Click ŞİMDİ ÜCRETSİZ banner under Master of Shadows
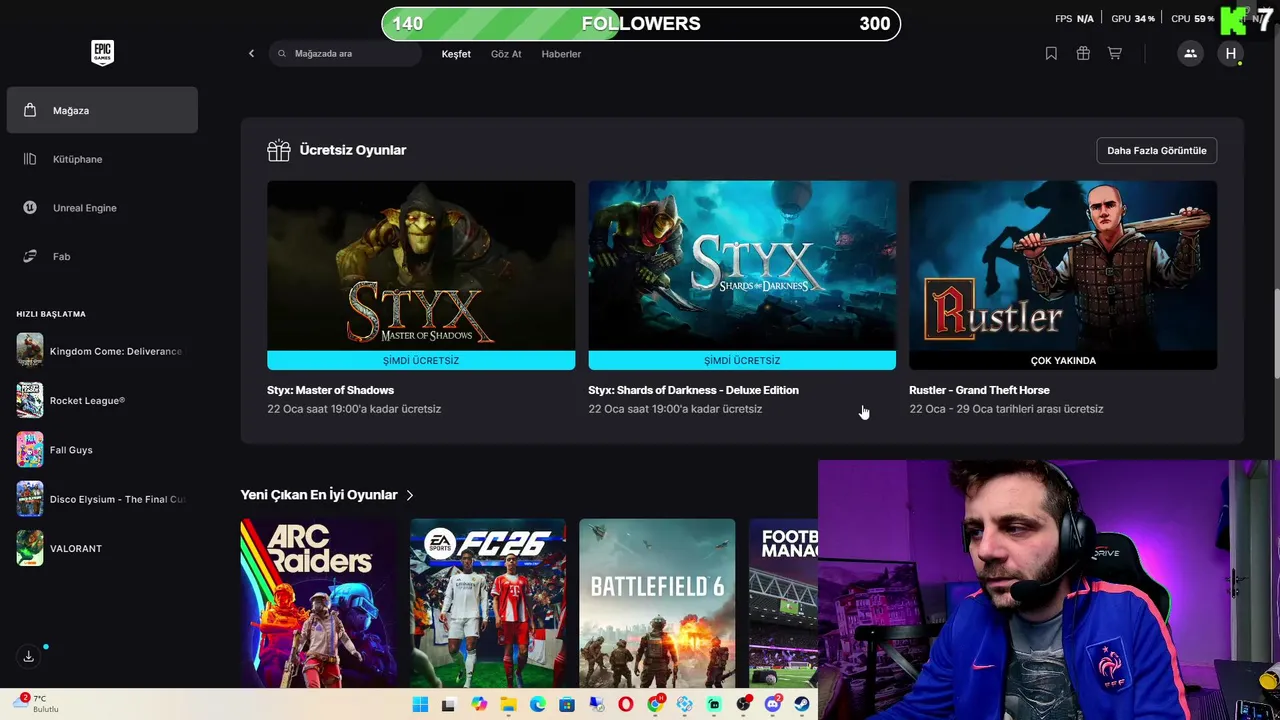 (421, 360)
